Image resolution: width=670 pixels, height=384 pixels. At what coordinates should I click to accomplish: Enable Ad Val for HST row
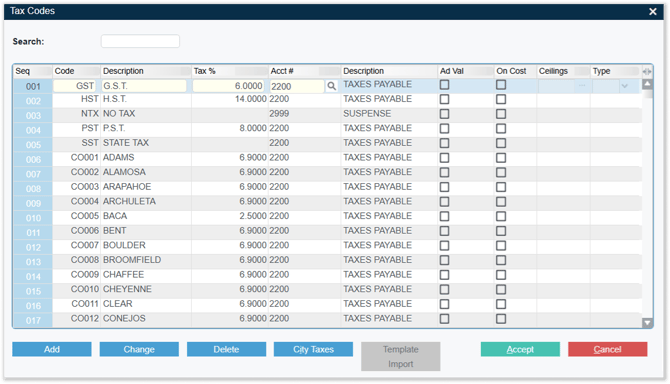coord(444,99)
